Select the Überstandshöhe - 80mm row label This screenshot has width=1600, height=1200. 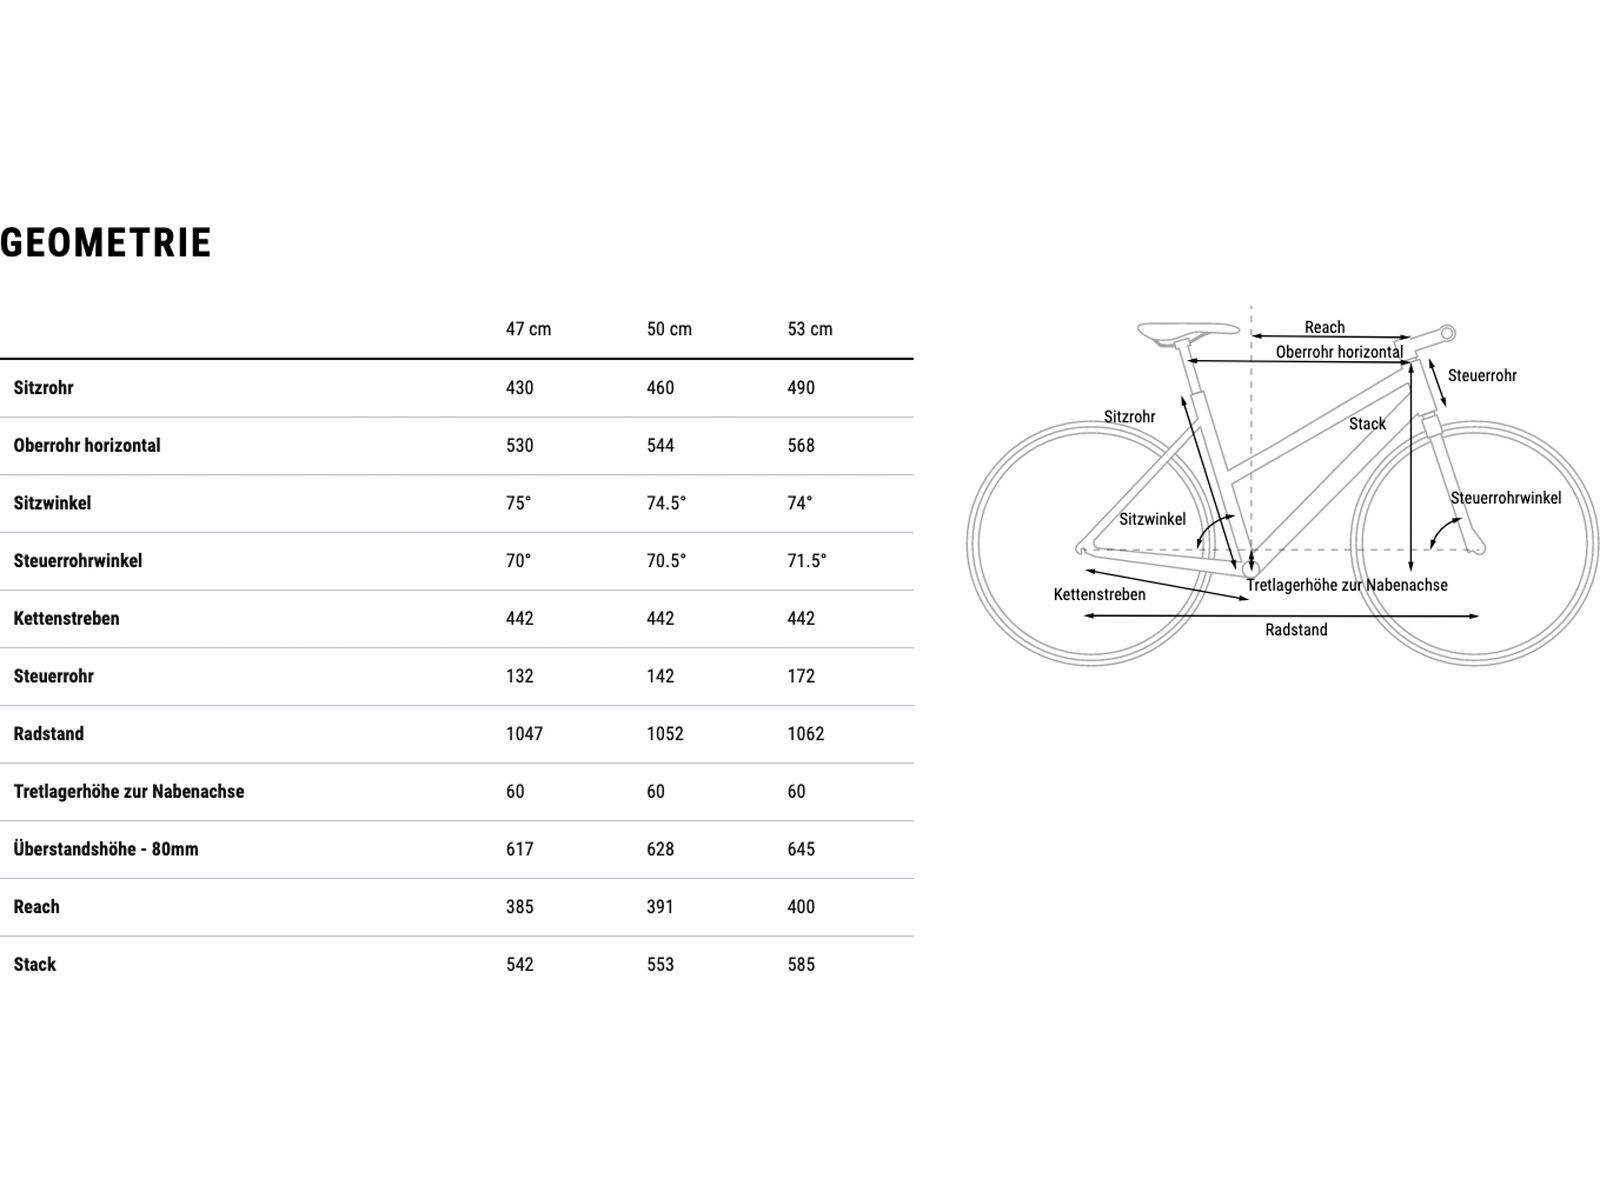click(106, 849)
